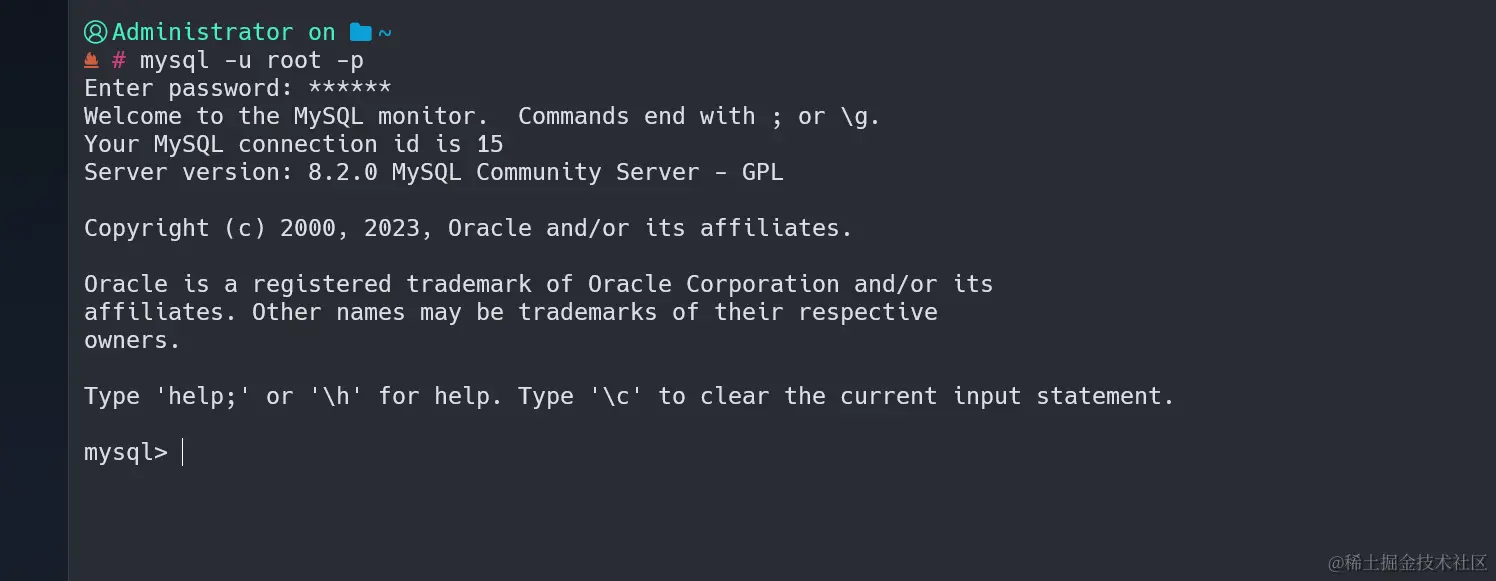Click the user avatar icon before Administrator
The image size is (1496, 581).
pos(95,32)
